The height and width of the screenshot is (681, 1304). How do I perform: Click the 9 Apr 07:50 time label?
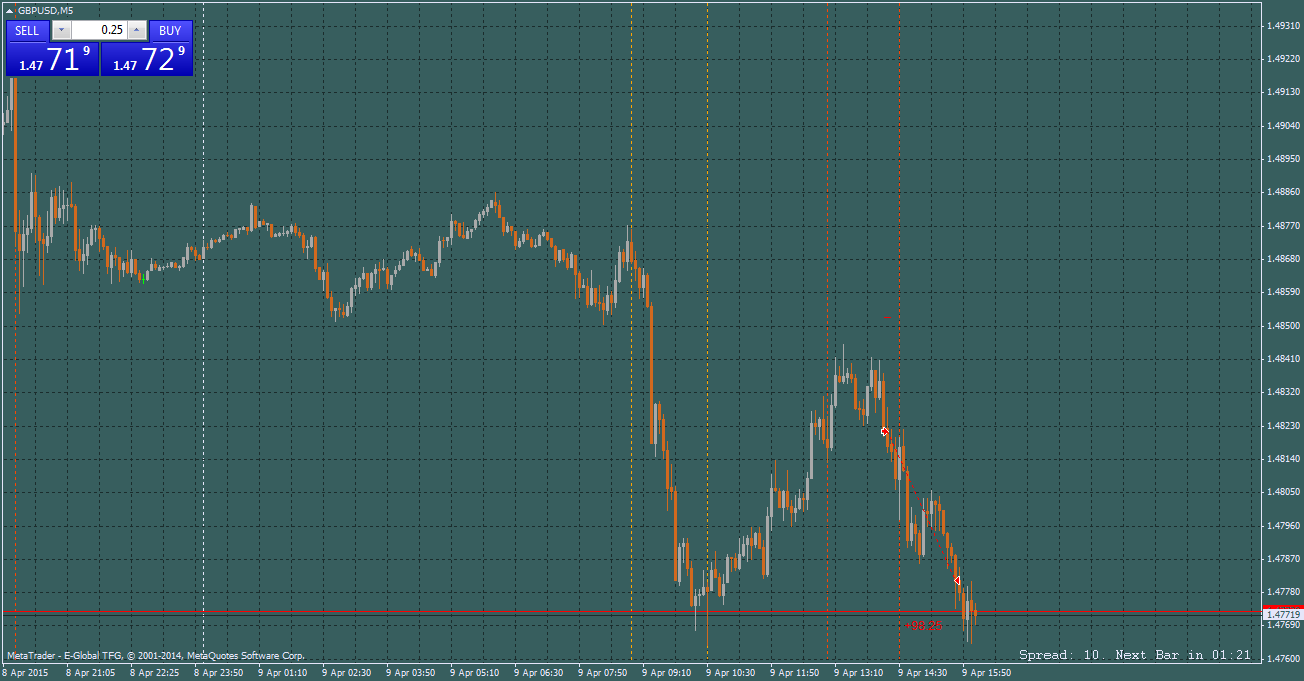603,673
